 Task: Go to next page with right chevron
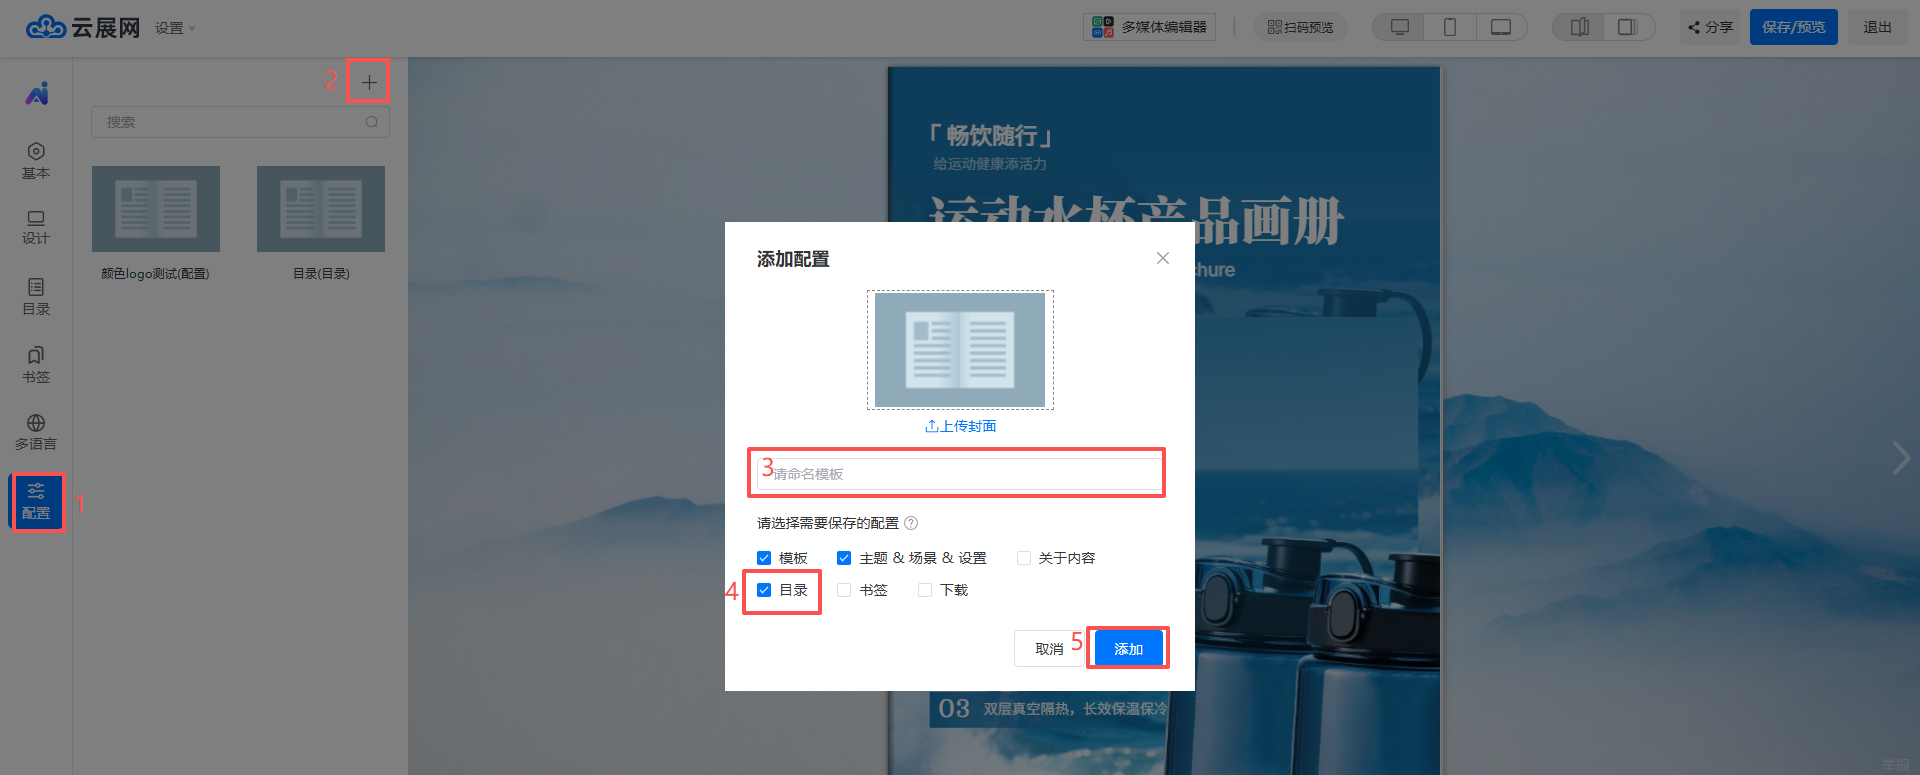point(1900,458)
